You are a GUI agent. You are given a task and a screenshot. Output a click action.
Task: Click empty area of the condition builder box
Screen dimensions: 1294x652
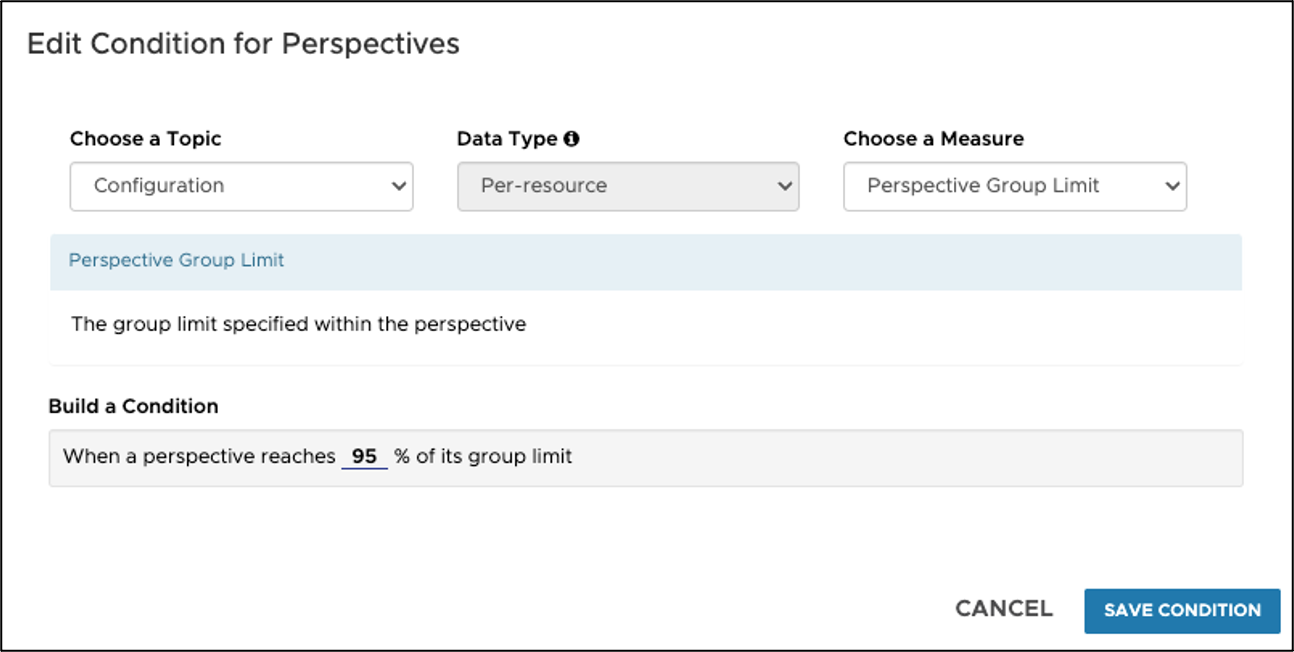(900, 458)
